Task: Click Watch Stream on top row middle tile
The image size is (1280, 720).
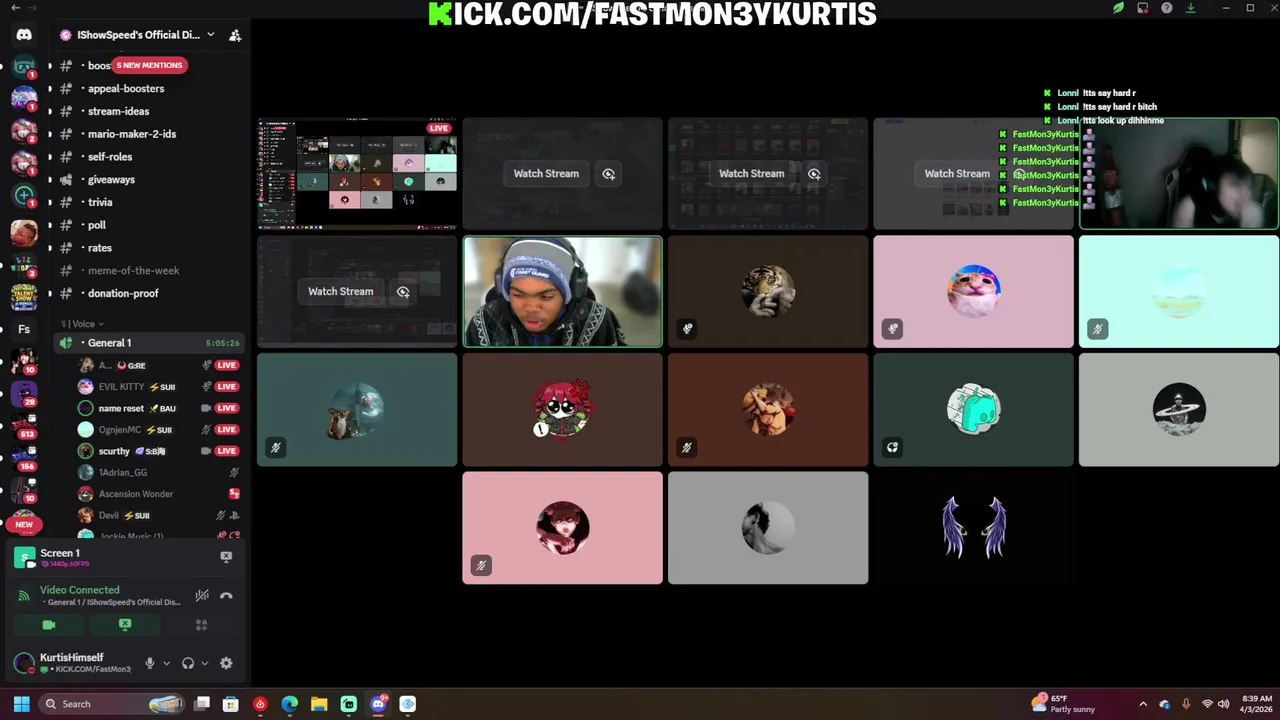Action: [752, 174]
